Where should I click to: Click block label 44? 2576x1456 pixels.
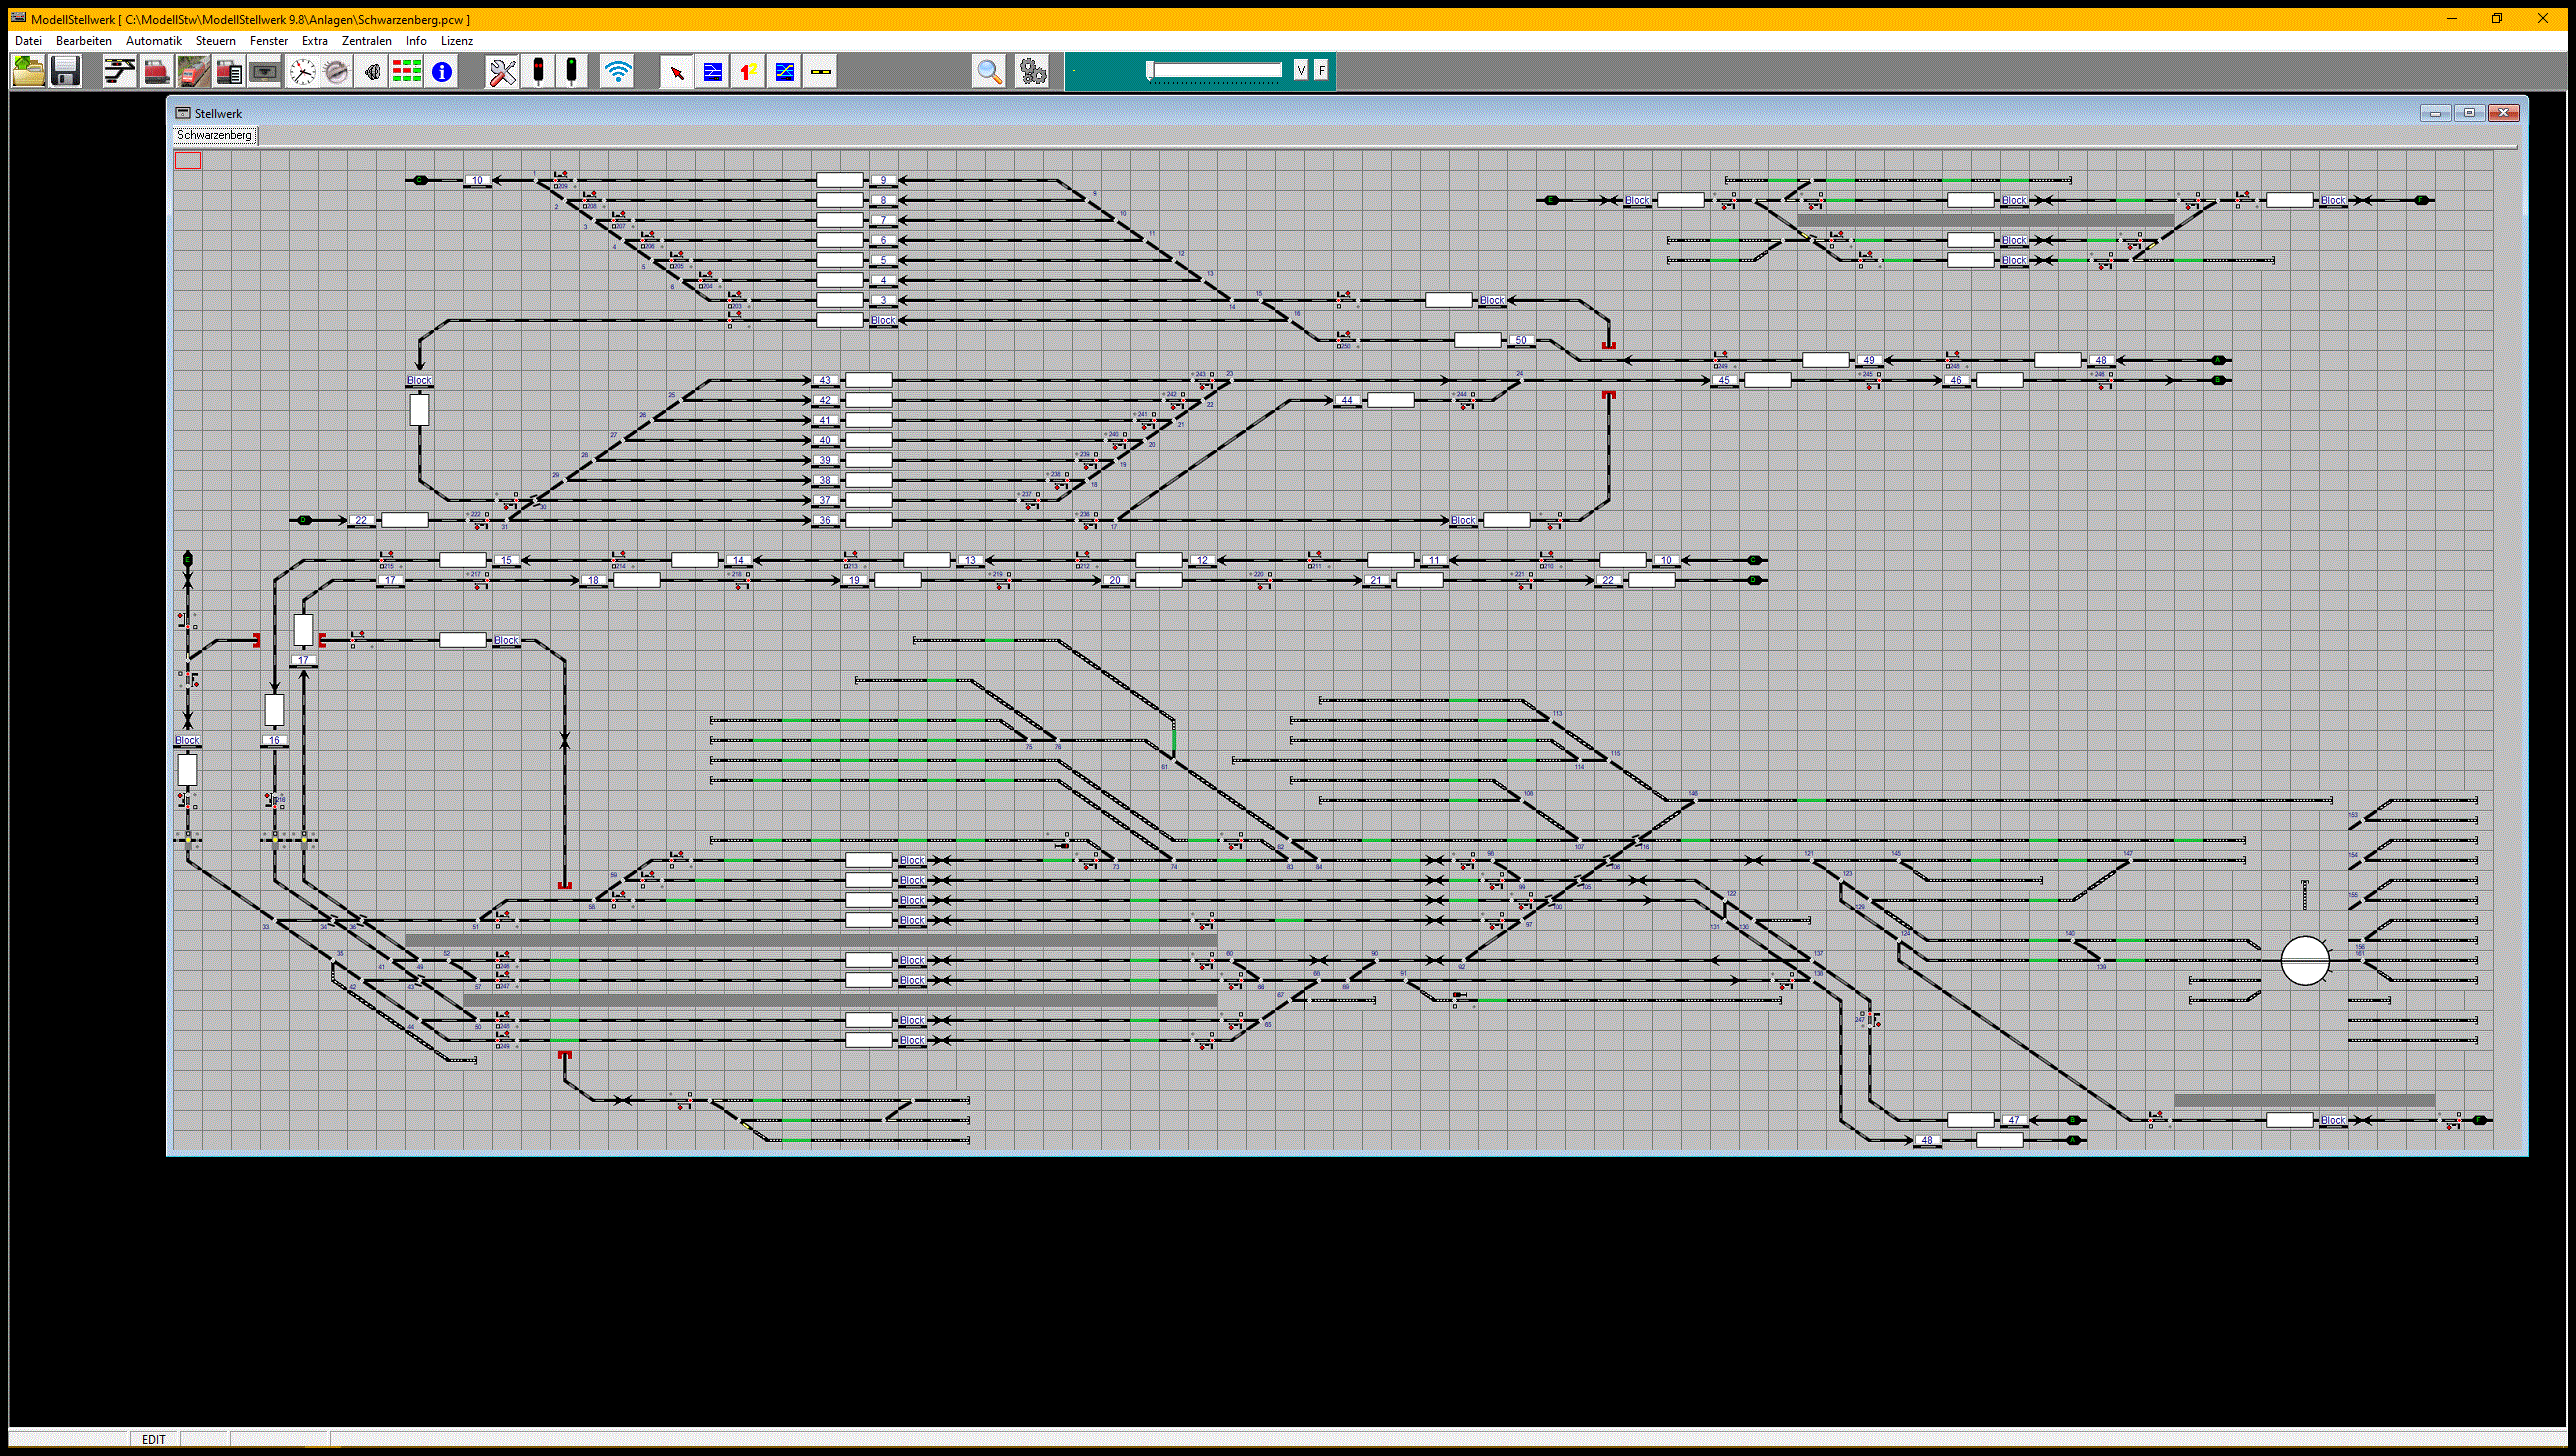click(1347, 400)
